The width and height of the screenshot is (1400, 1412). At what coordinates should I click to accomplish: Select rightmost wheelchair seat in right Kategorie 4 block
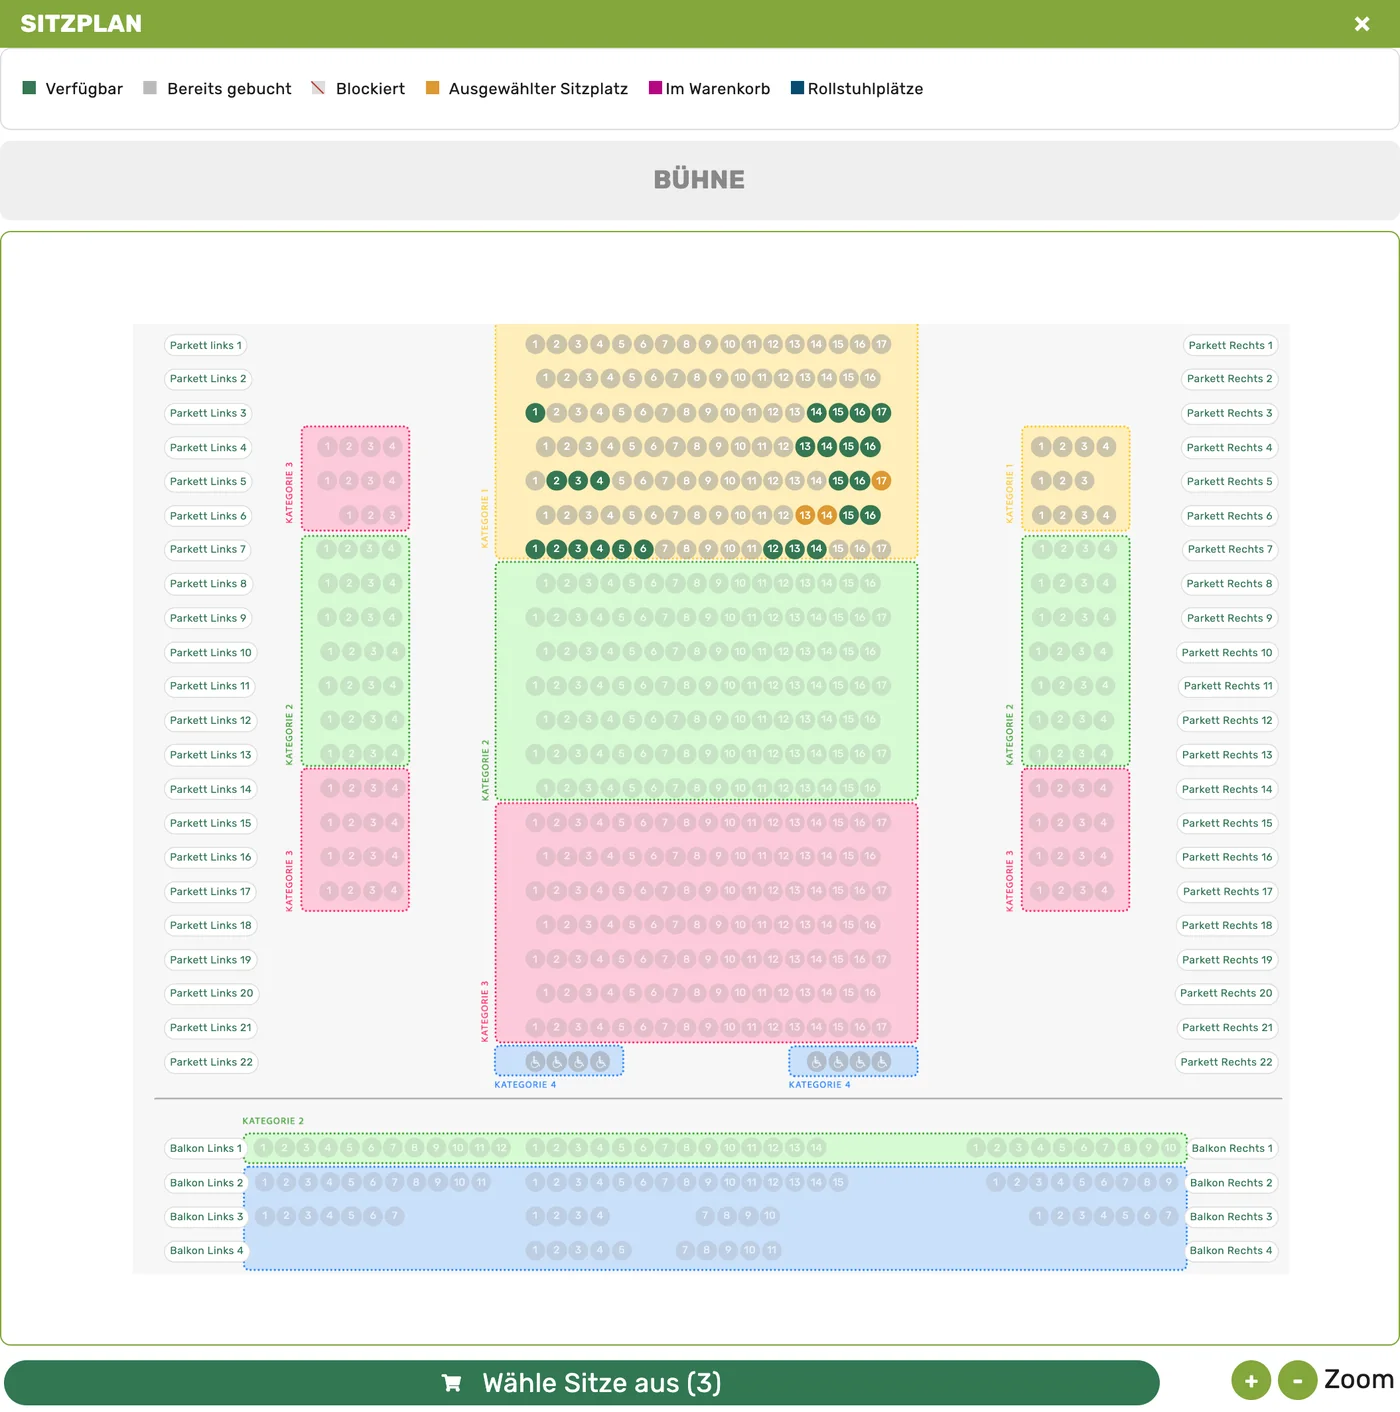881,1062
